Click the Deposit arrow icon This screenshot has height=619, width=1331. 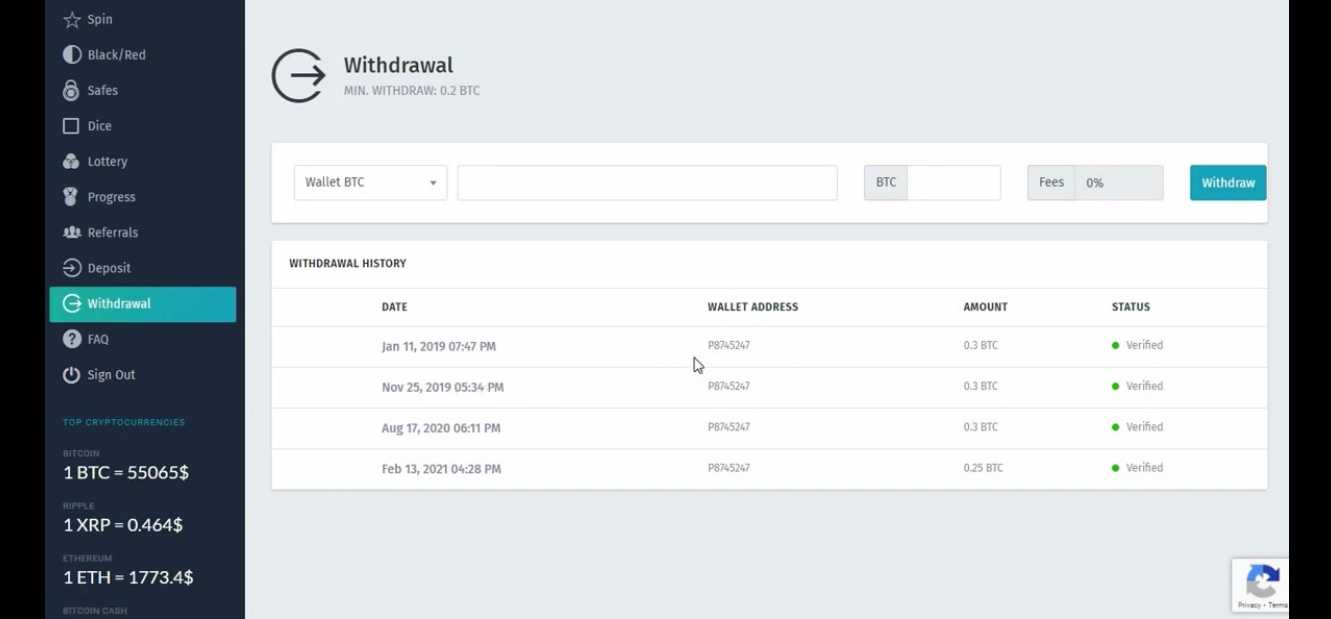pos(71,268)
